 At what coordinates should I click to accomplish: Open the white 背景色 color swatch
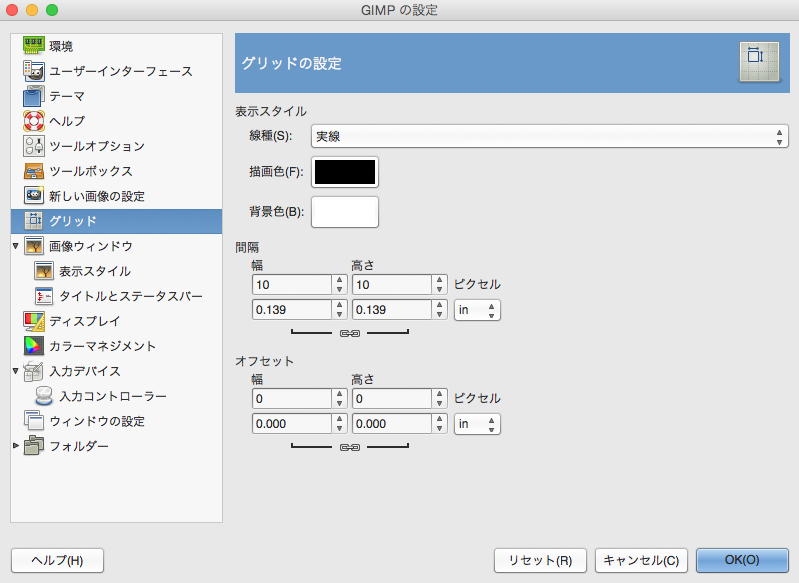click(345, 212)
